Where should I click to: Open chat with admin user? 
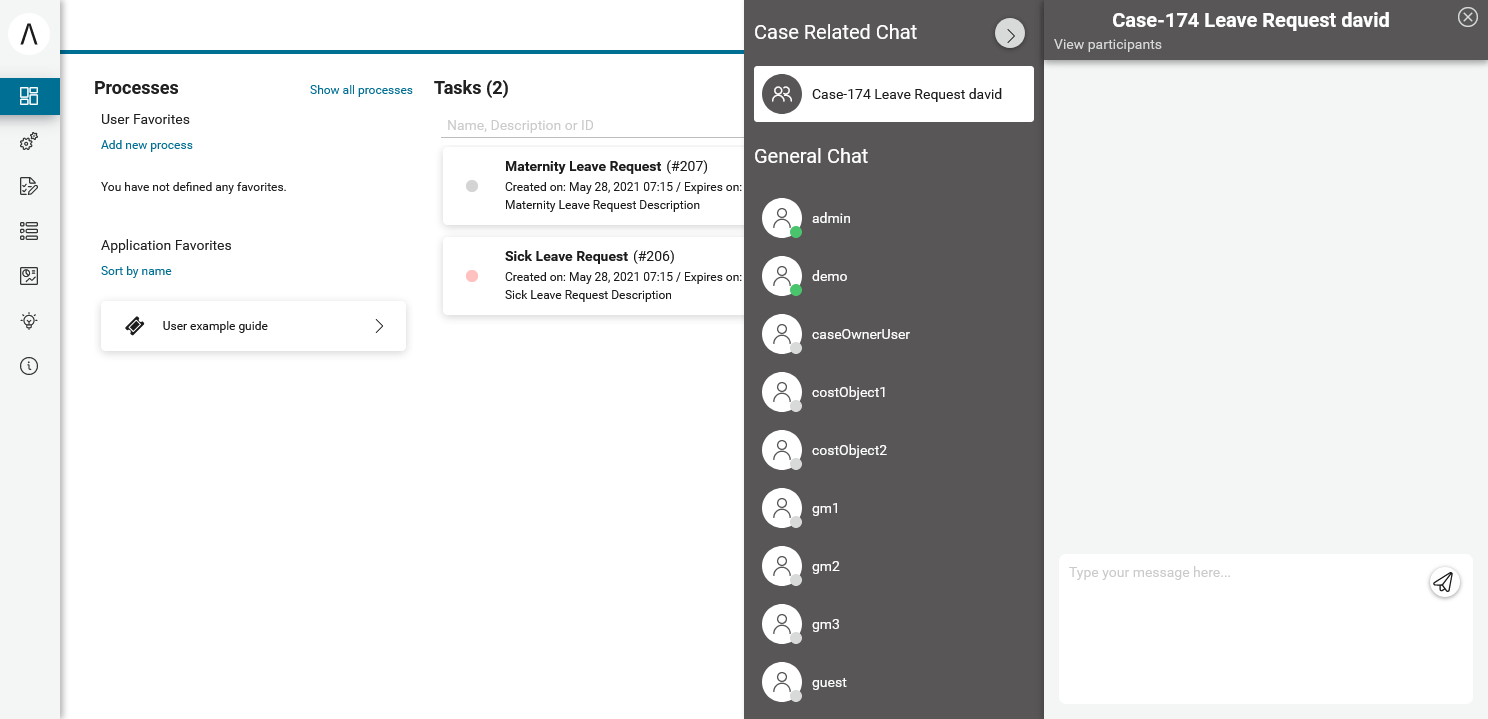coord(831,218)
